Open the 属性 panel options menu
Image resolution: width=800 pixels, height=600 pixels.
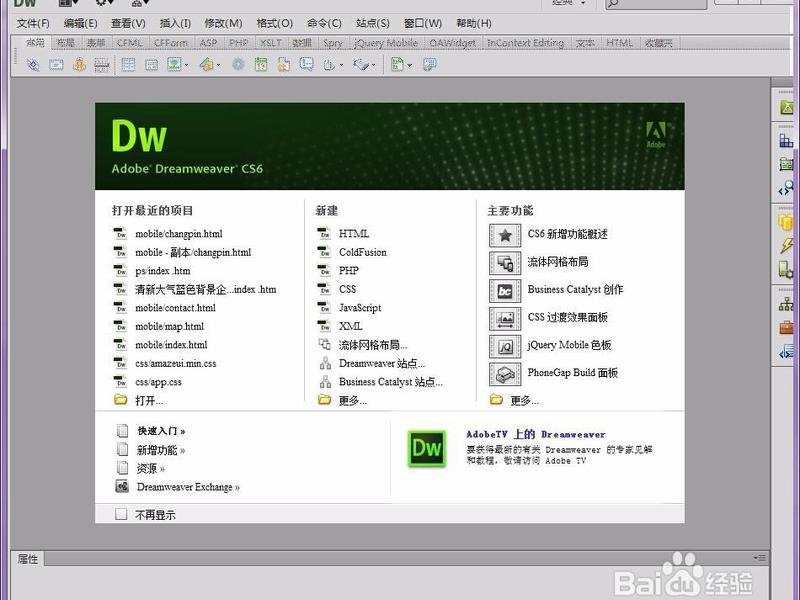760,558
